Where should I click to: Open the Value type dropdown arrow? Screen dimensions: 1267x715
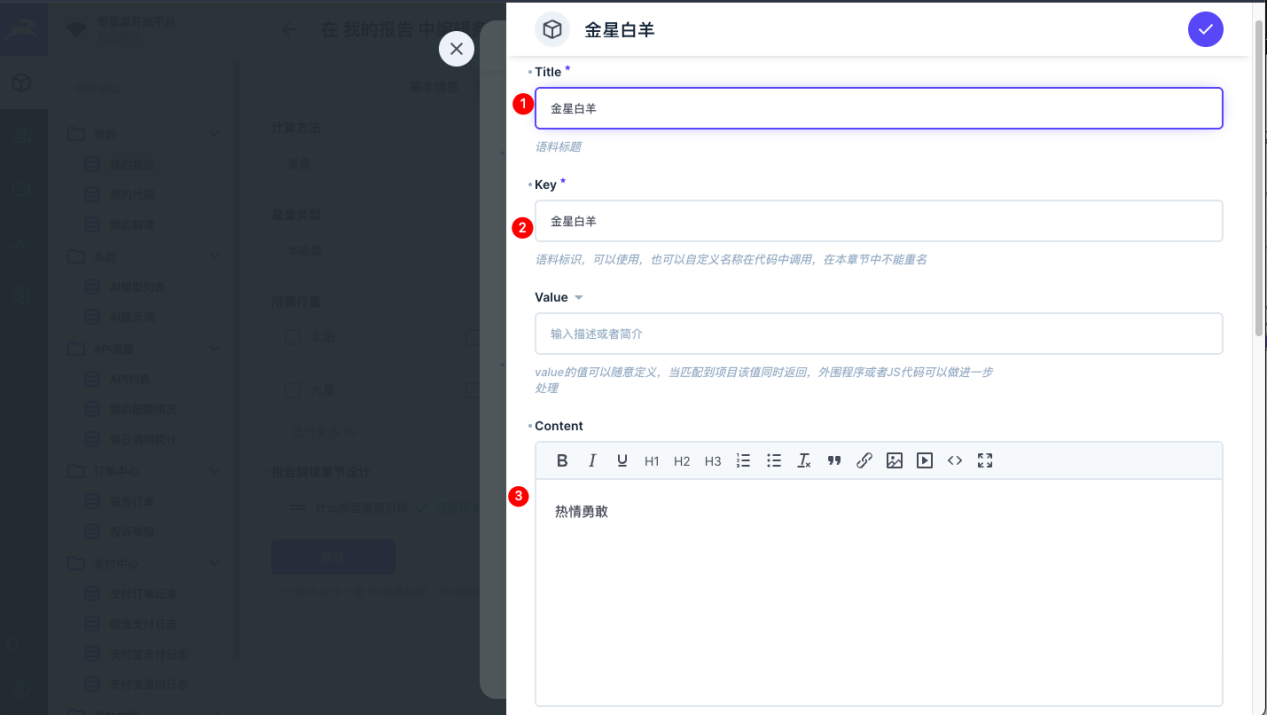pos(578,298)
